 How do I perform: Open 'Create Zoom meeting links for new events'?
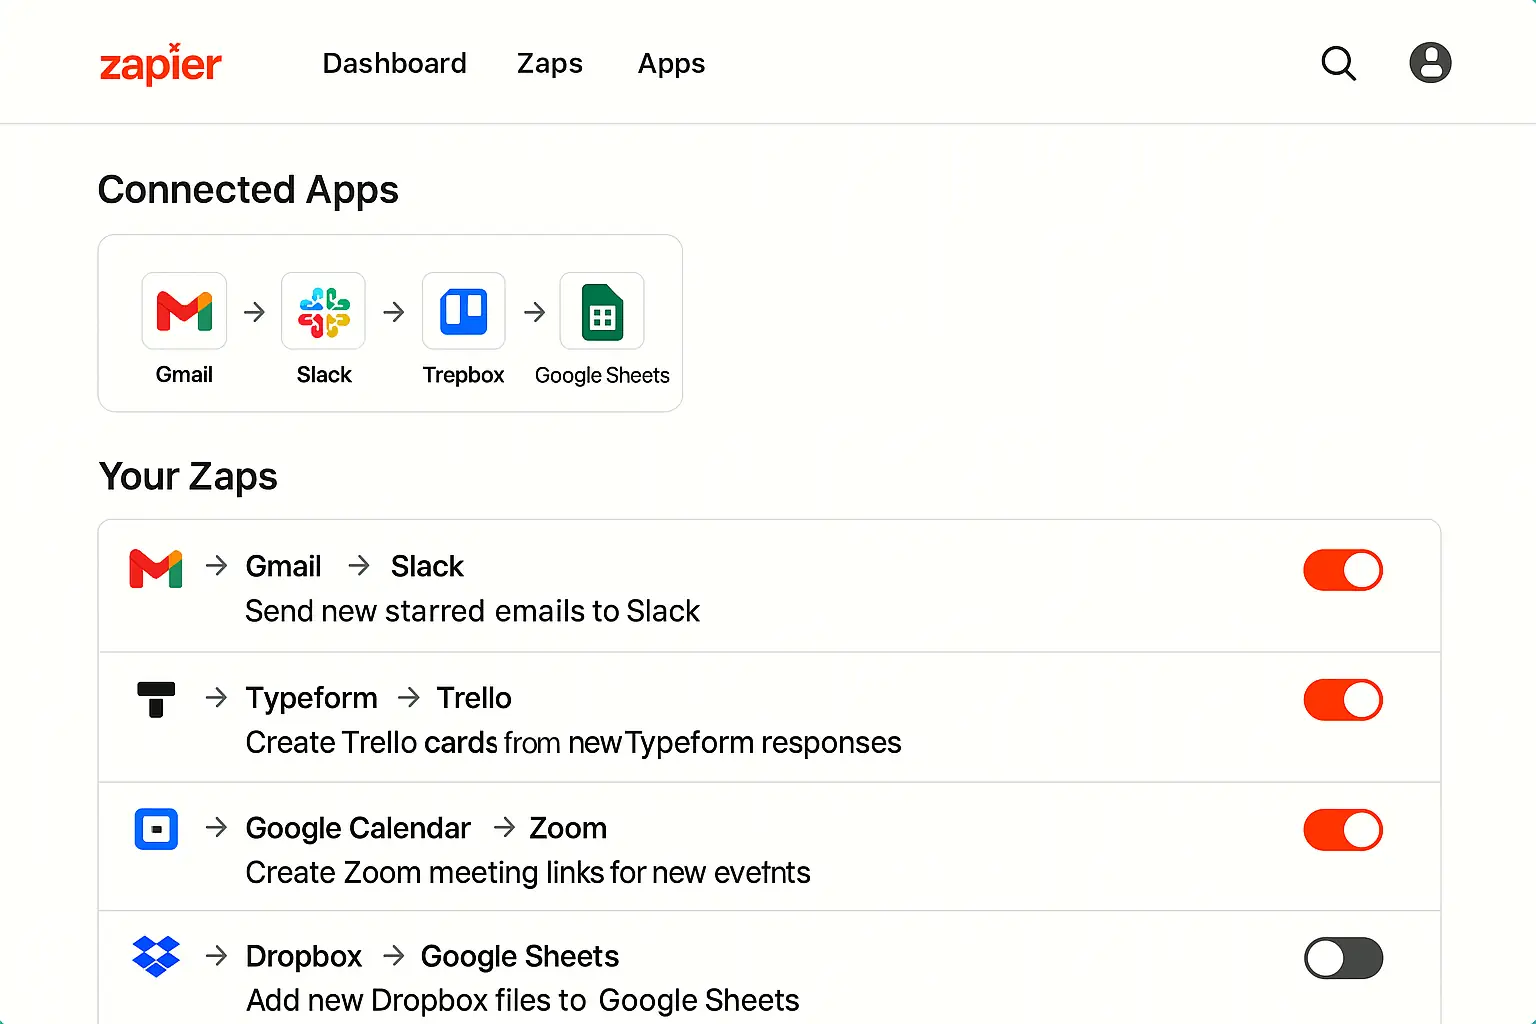[527, 872]
